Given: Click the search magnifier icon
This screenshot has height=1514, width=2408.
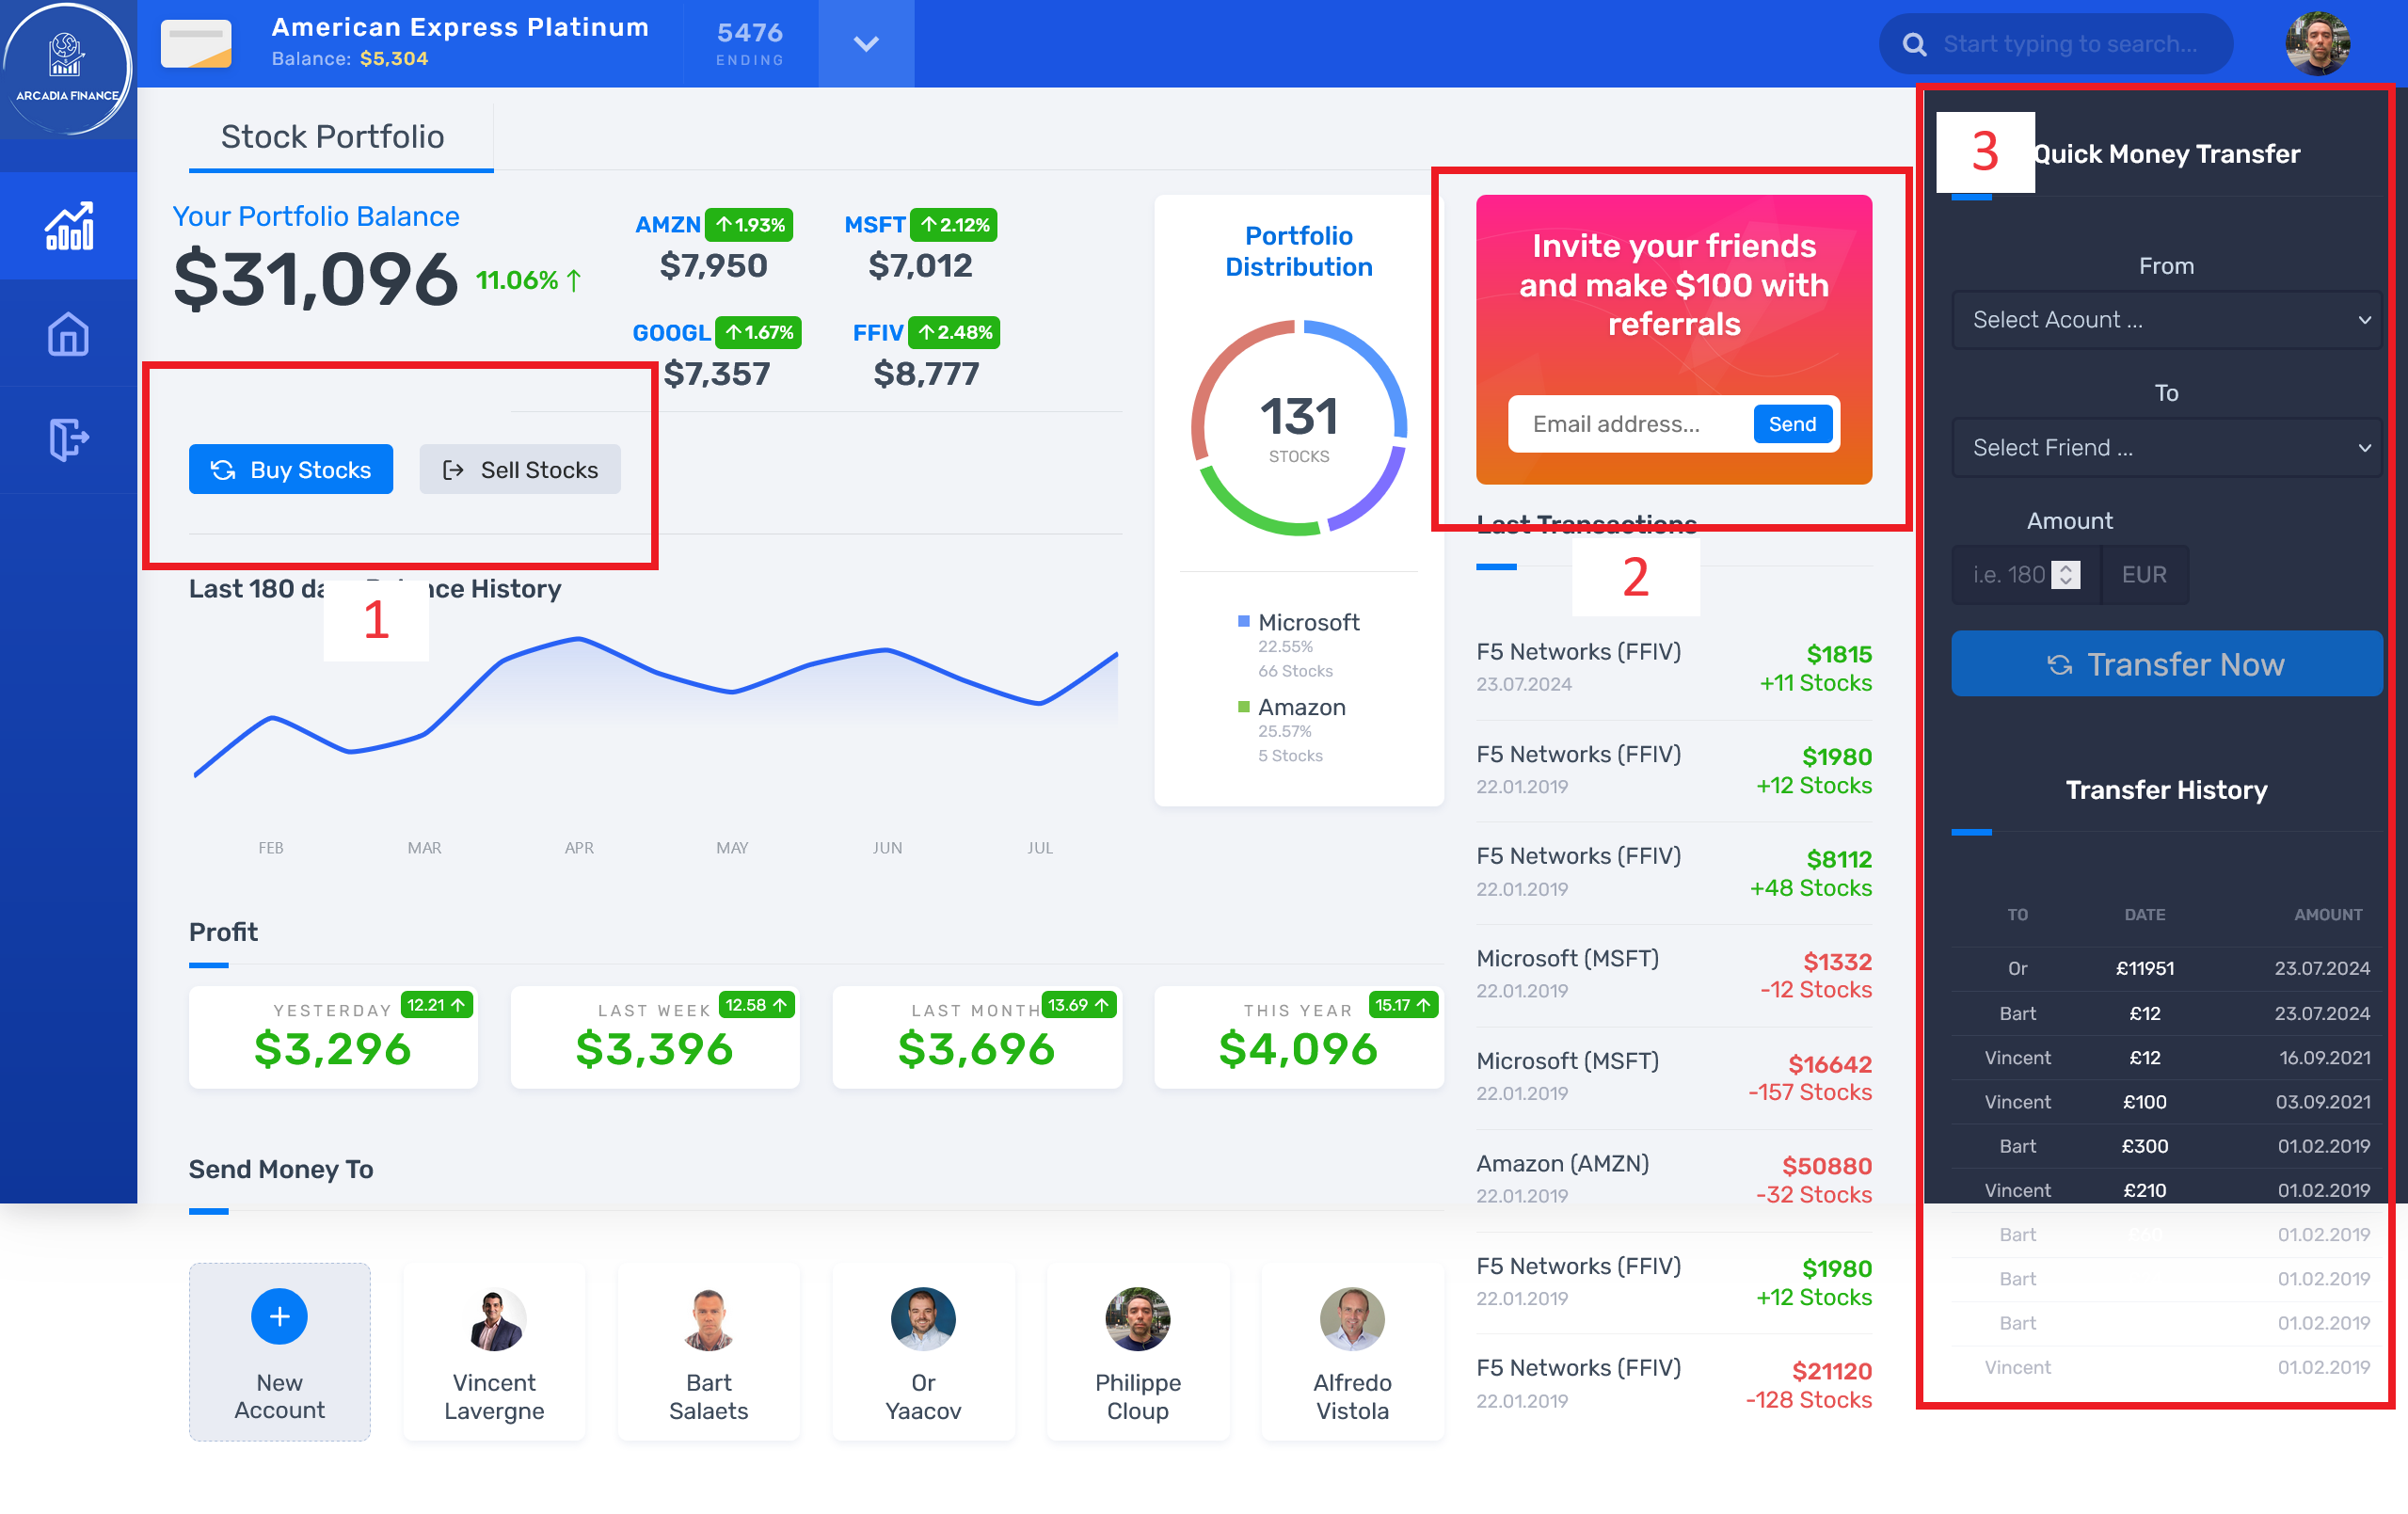Looking at the screenshot, I should pos(1914,44).
